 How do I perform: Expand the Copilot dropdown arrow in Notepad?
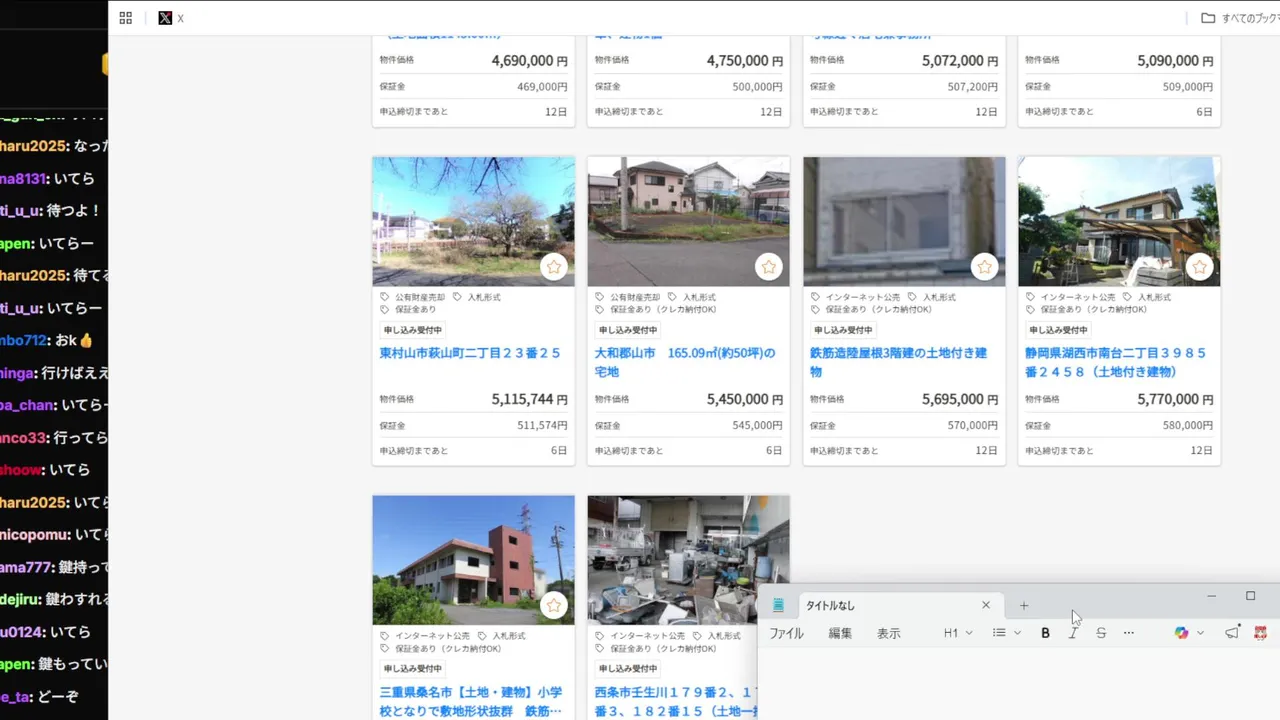[1200, 633]
